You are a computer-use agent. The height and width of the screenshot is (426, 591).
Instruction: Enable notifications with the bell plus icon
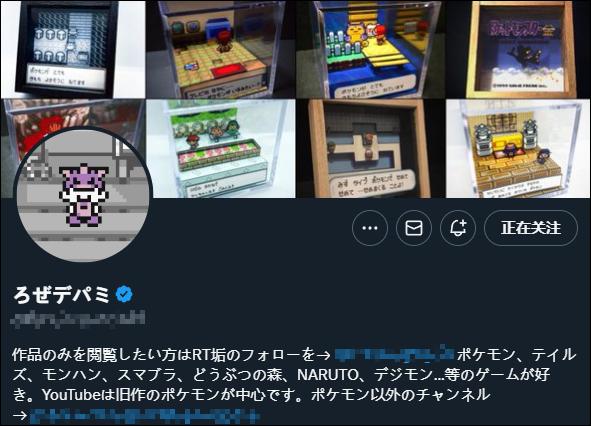pos(458,228)
